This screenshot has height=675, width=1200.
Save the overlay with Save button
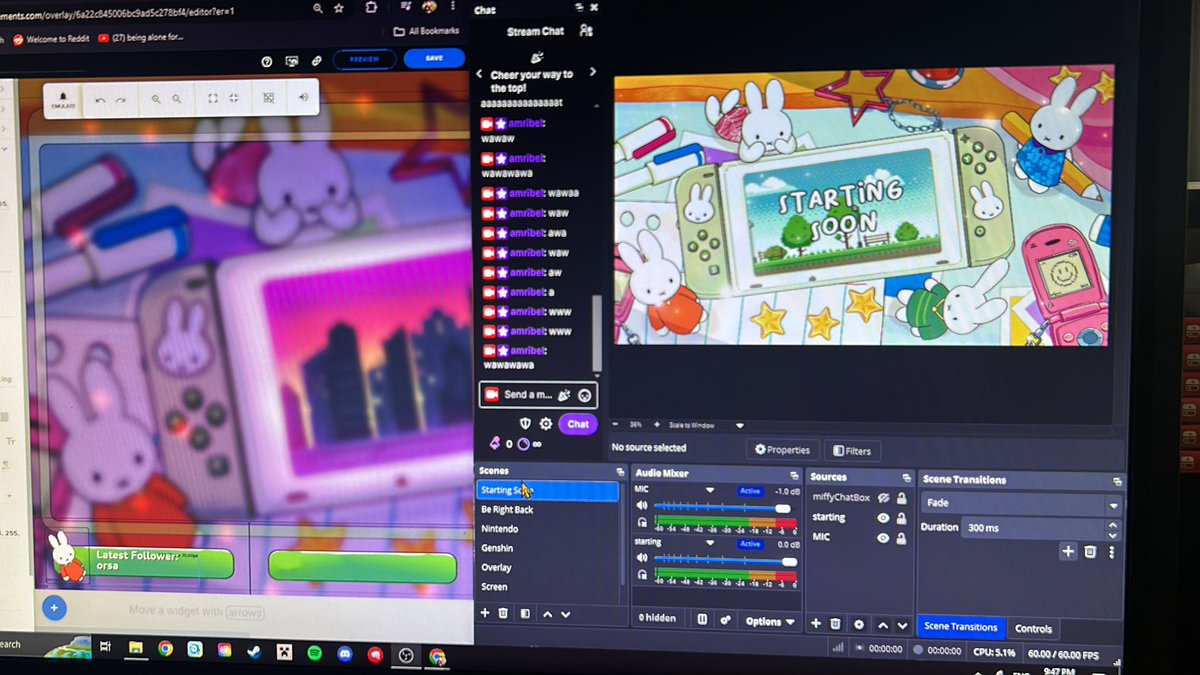click(x=434, y=58)
